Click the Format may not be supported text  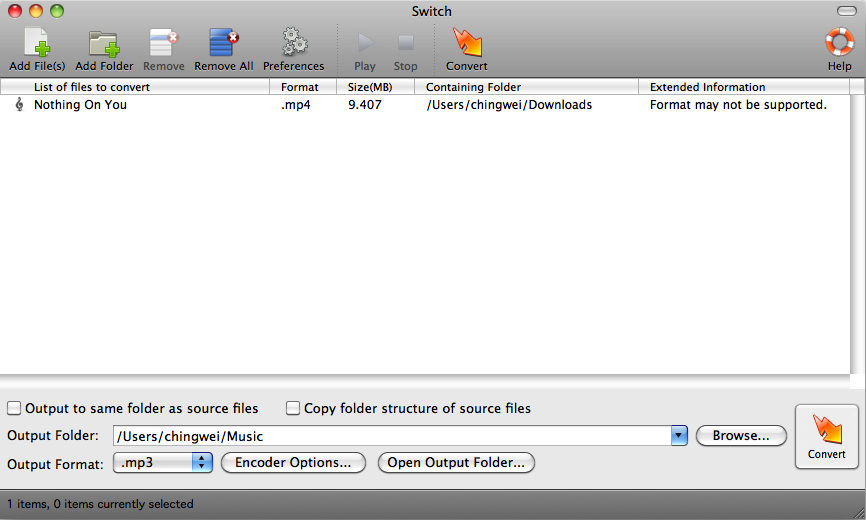click(x=738, y=105)
